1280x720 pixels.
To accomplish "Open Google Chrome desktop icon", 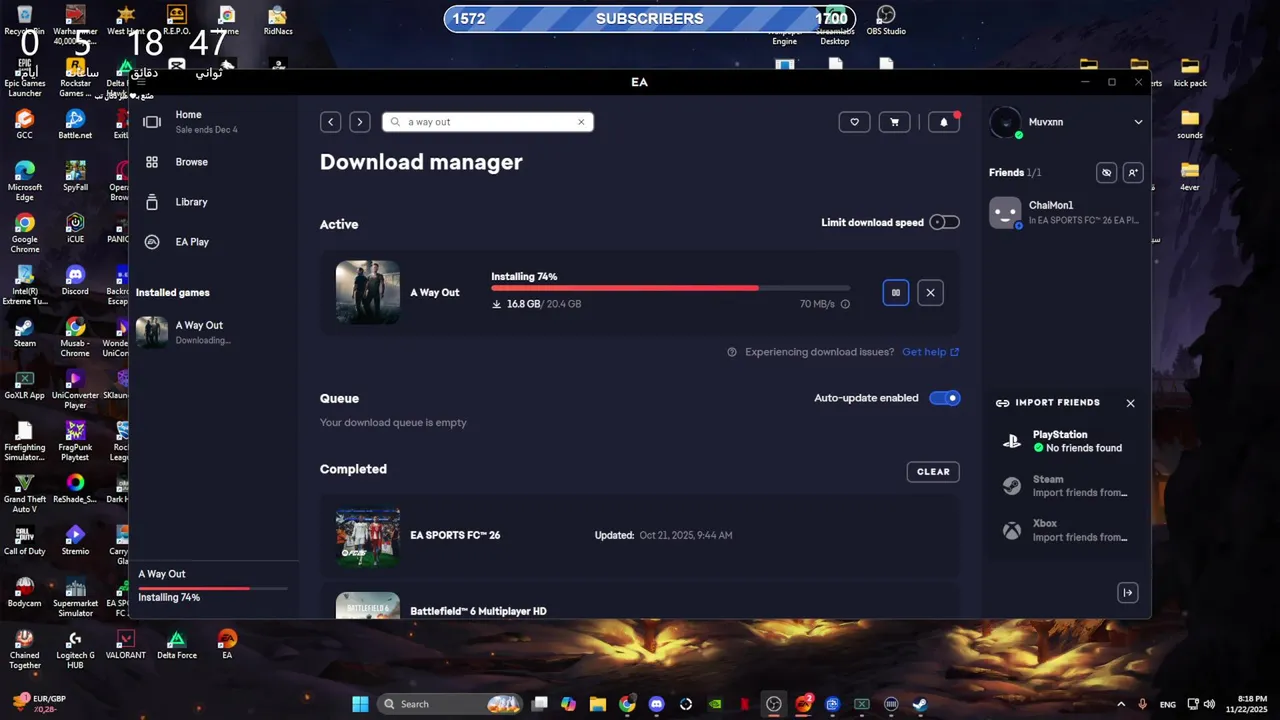I will 24,234.
